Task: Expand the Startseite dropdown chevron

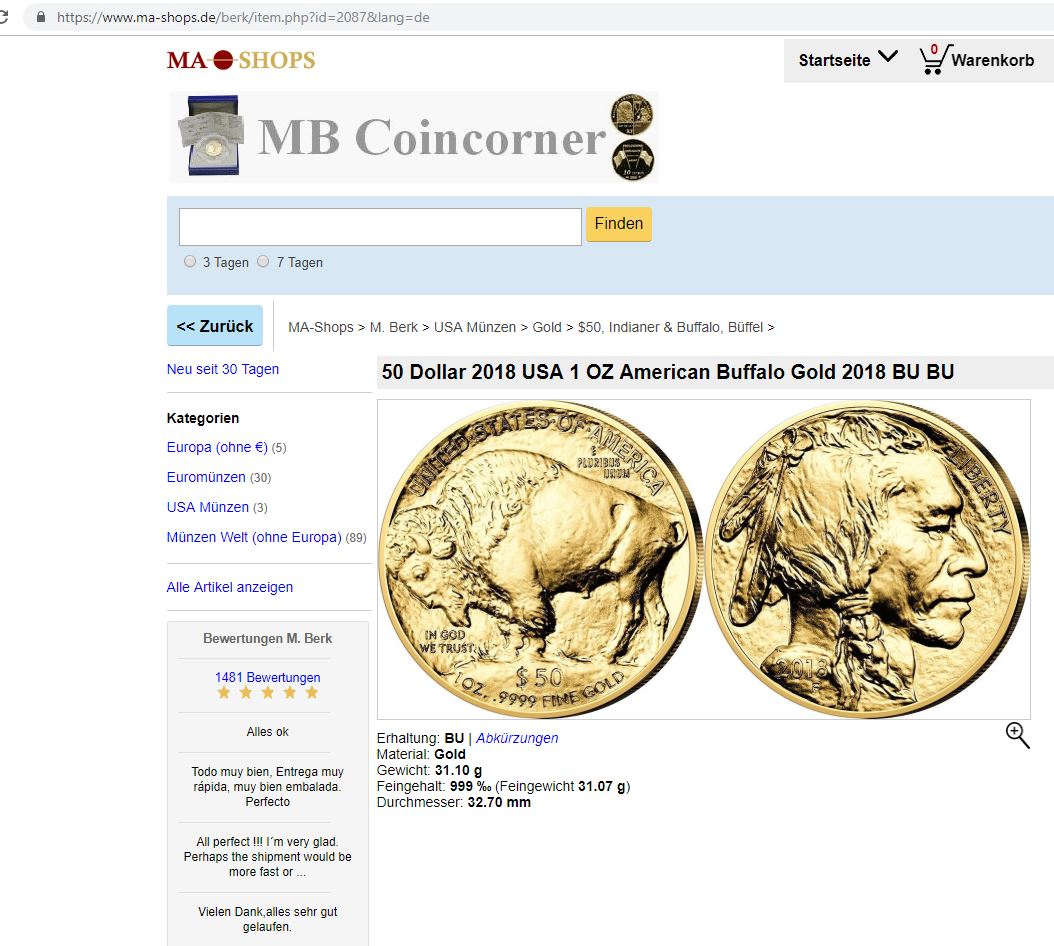Action: click(x=888, y=56)
